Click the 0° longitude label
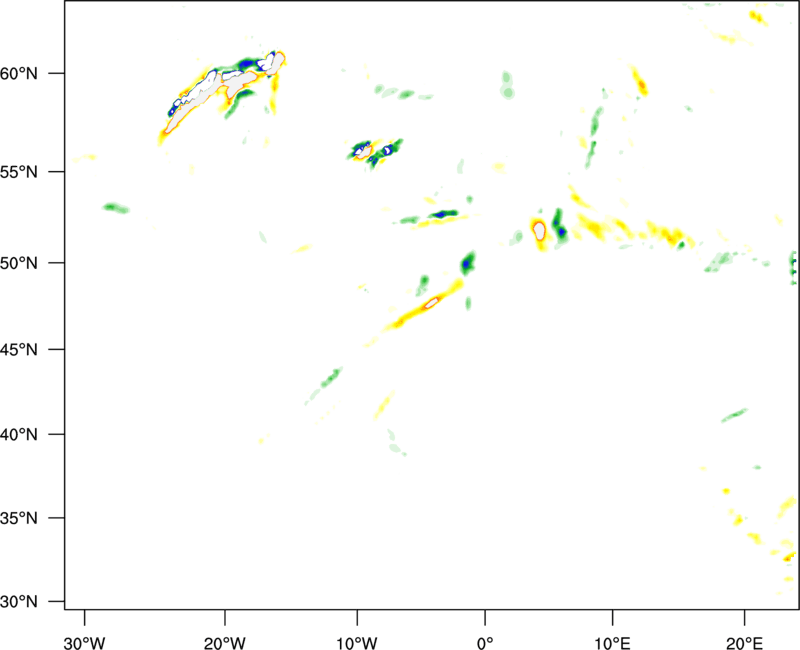 485,643
